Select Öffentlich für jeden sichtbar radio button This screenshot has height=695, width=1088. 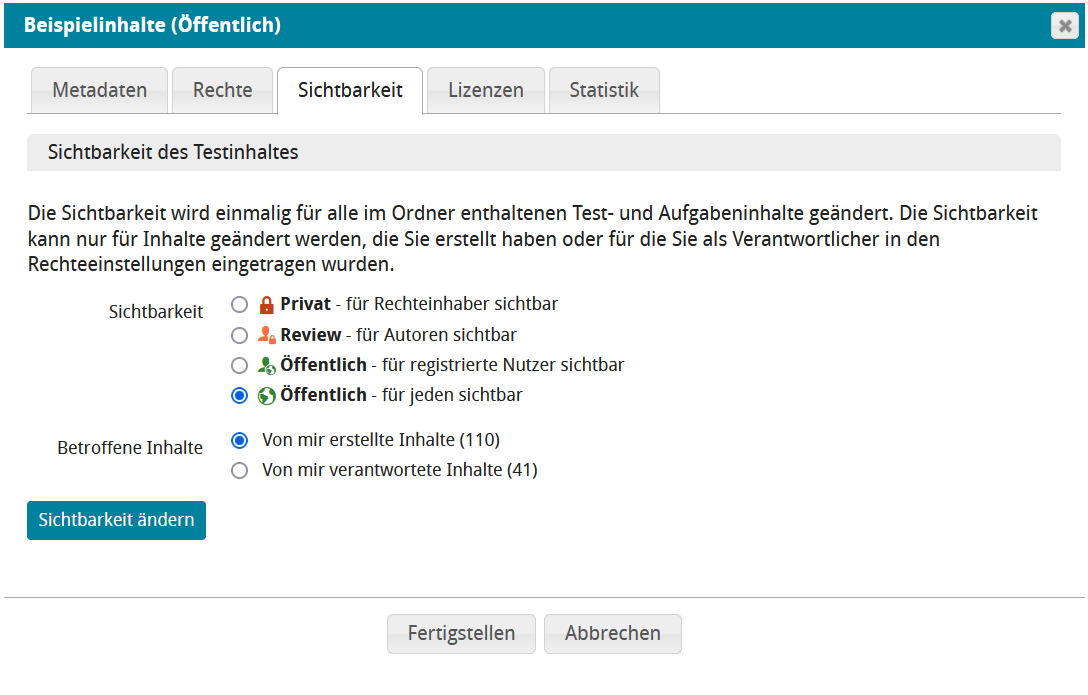point(239,396)
